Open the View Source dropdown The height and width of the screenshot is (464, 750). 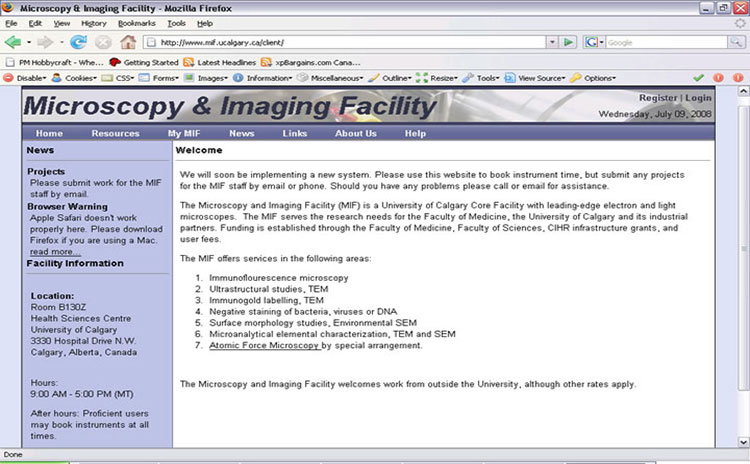(535, 78)
